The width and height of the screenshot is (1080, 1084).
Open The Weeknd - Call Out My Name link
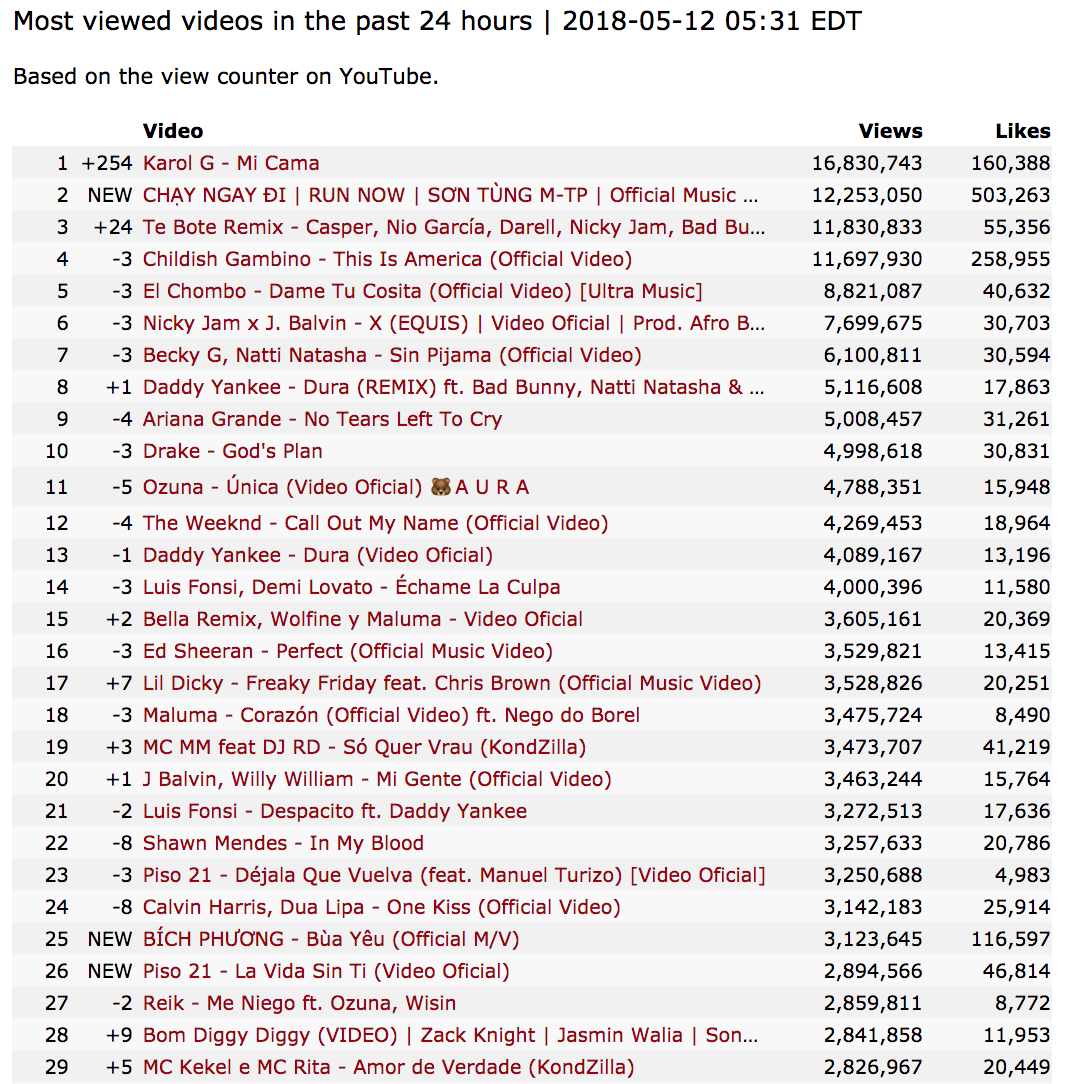375,523
